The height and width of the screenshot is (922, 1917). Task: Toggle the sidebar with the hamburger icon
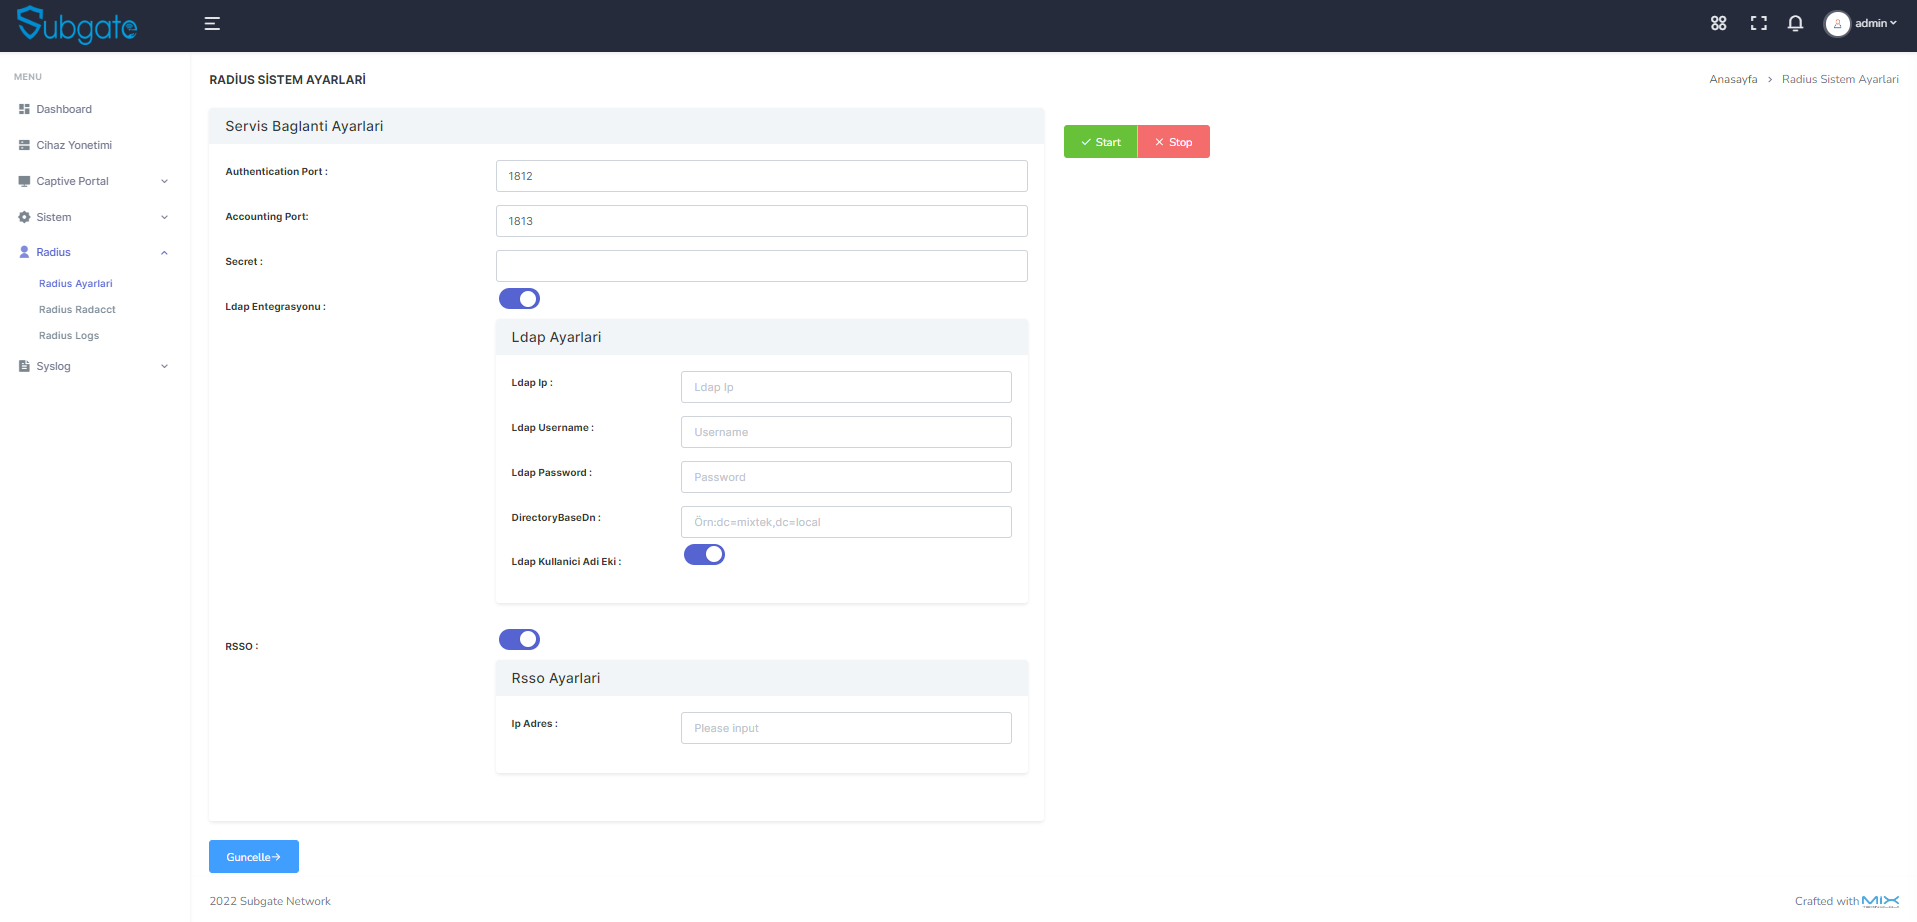click(211, 23)
